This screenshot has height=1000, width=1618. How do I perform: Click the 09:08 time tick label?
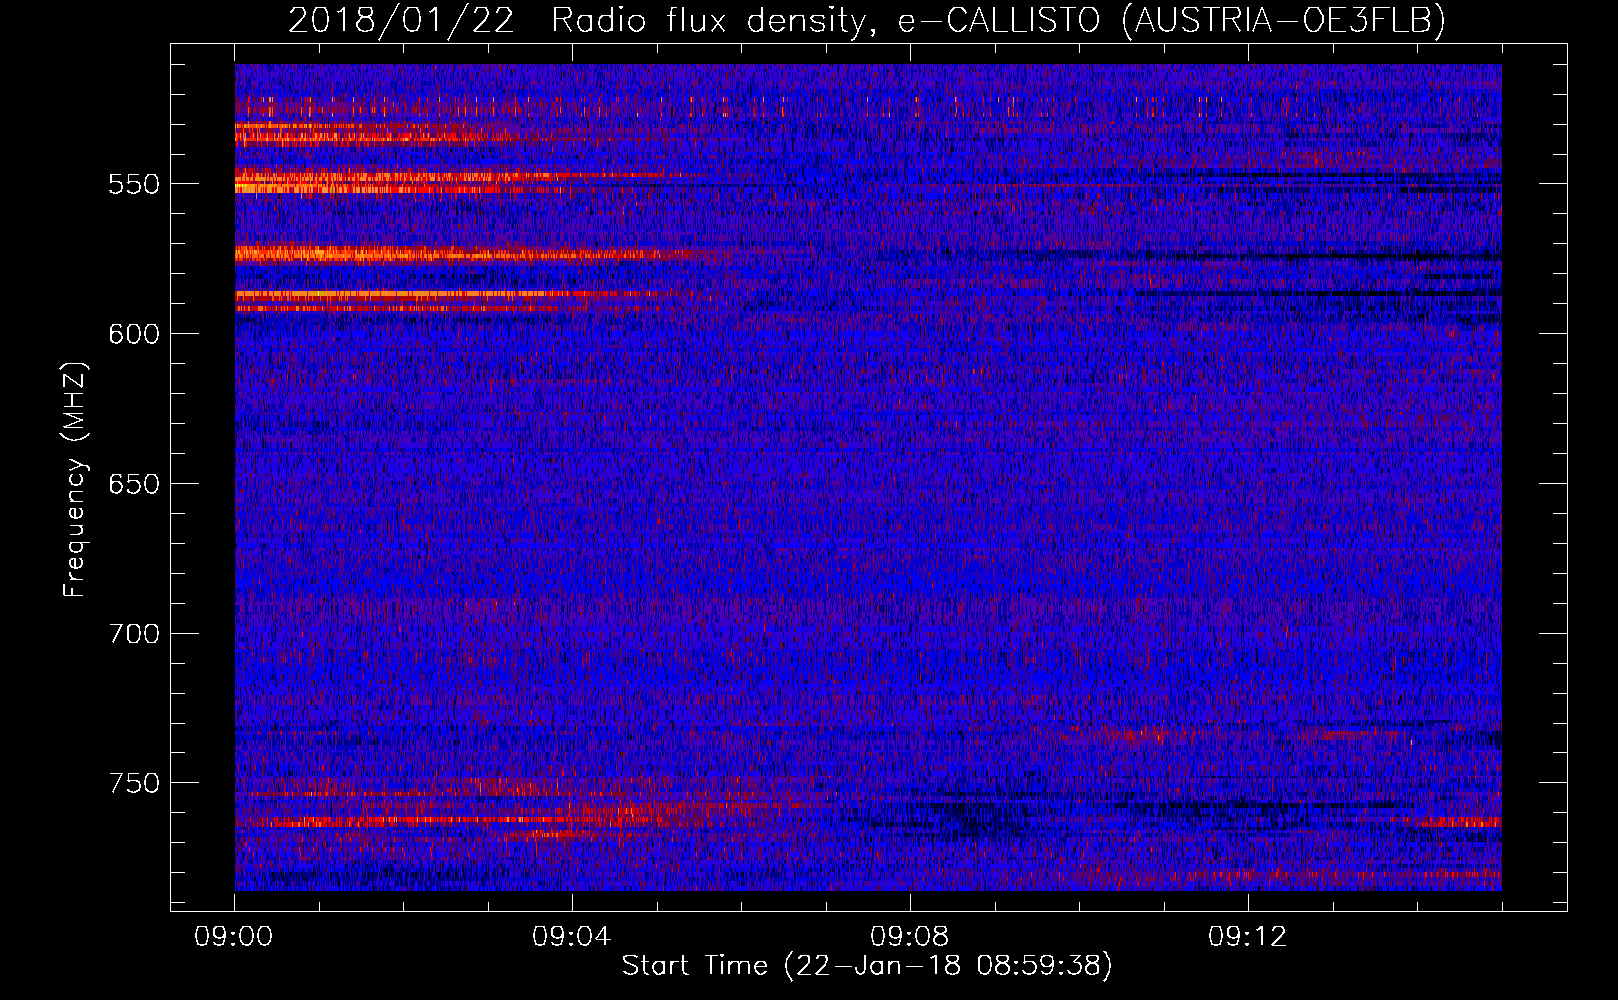pyautogui.click(x=910, y=937)
